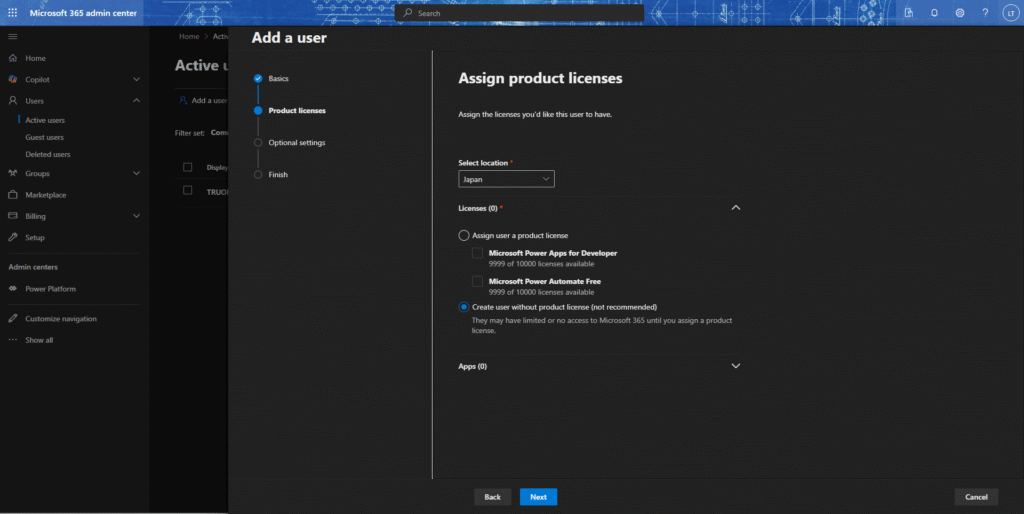The height and width of the screenshot is (514, 1024).
Task: Click the Copilot icon in sidebar
Action: [13, 79]
